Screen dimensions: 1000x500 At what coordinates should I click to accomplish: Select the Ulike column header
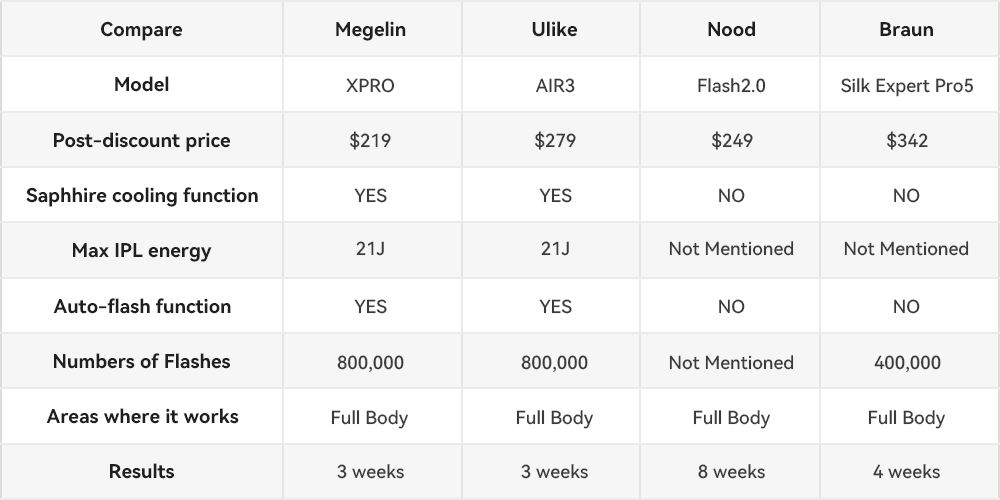[x=554, y=29]
